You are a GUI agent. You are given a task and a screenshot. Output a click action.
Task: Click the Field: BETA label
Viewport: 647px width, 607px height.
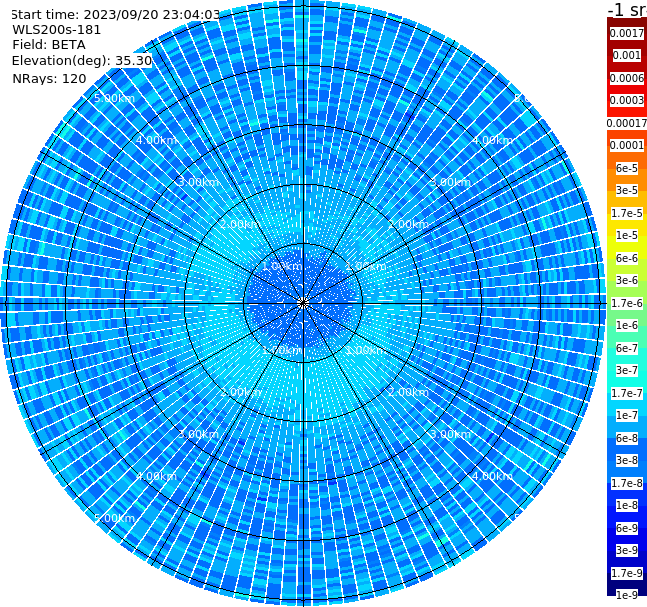pyautogui.click(x=49, y=45)
